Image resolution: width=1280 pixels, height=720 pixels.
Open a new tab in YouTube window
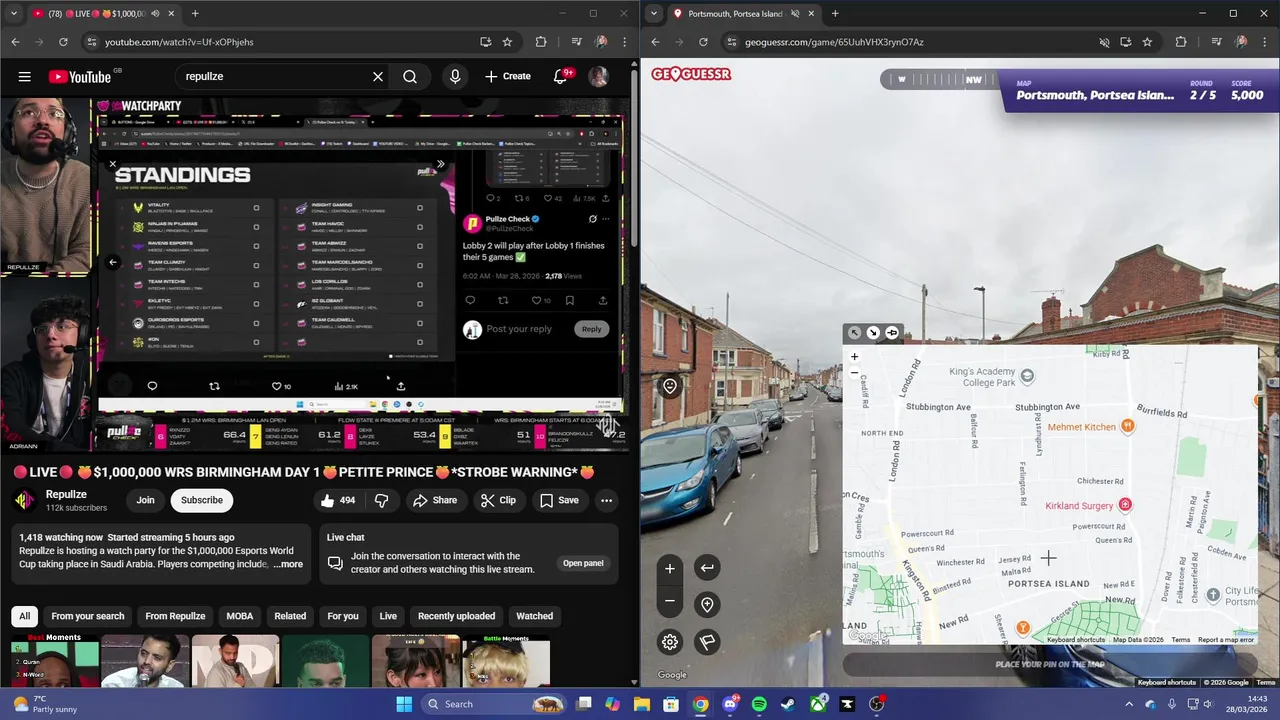tap(195, 13)
